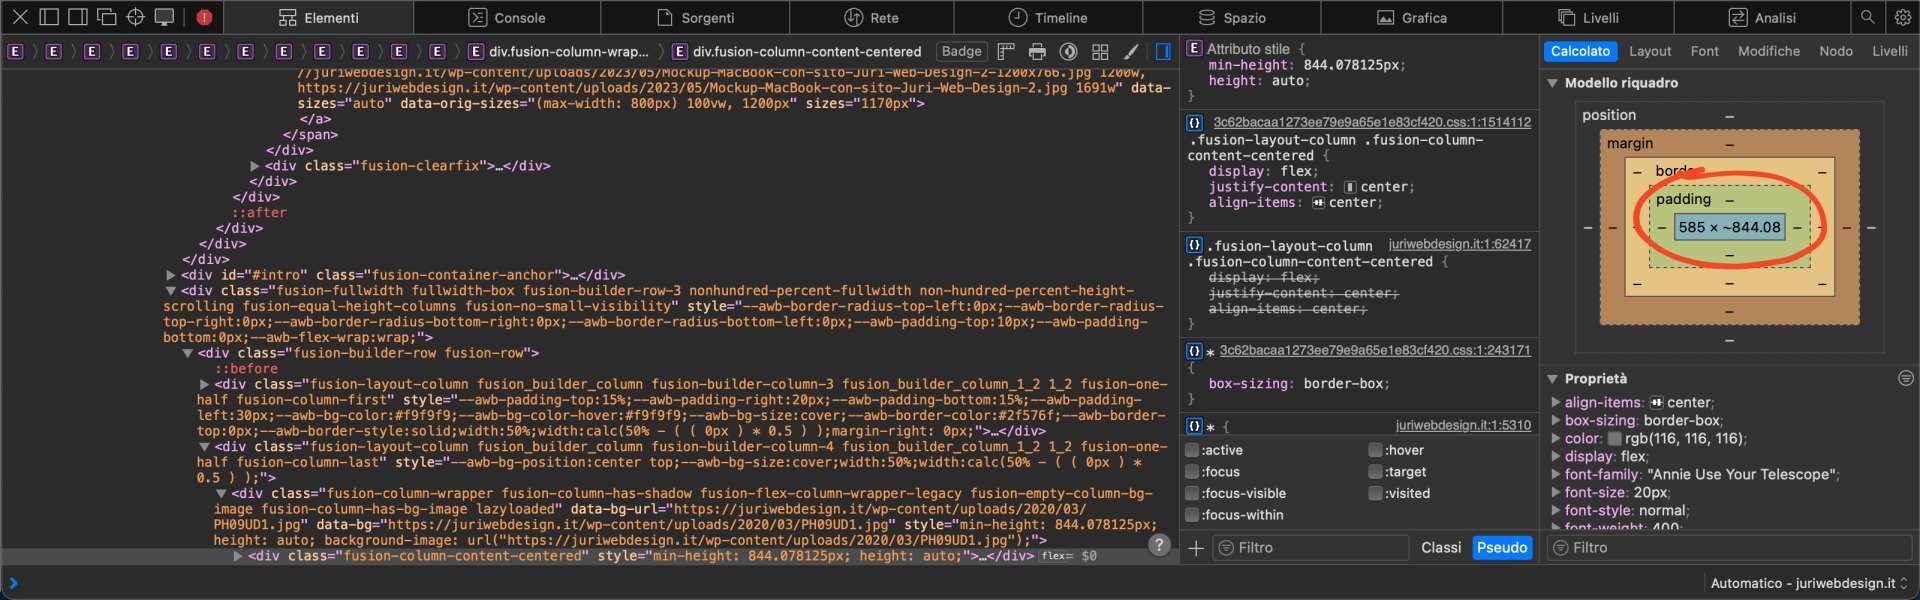
Task: Click the device settings monitor icon
Action: click(164, 17)
